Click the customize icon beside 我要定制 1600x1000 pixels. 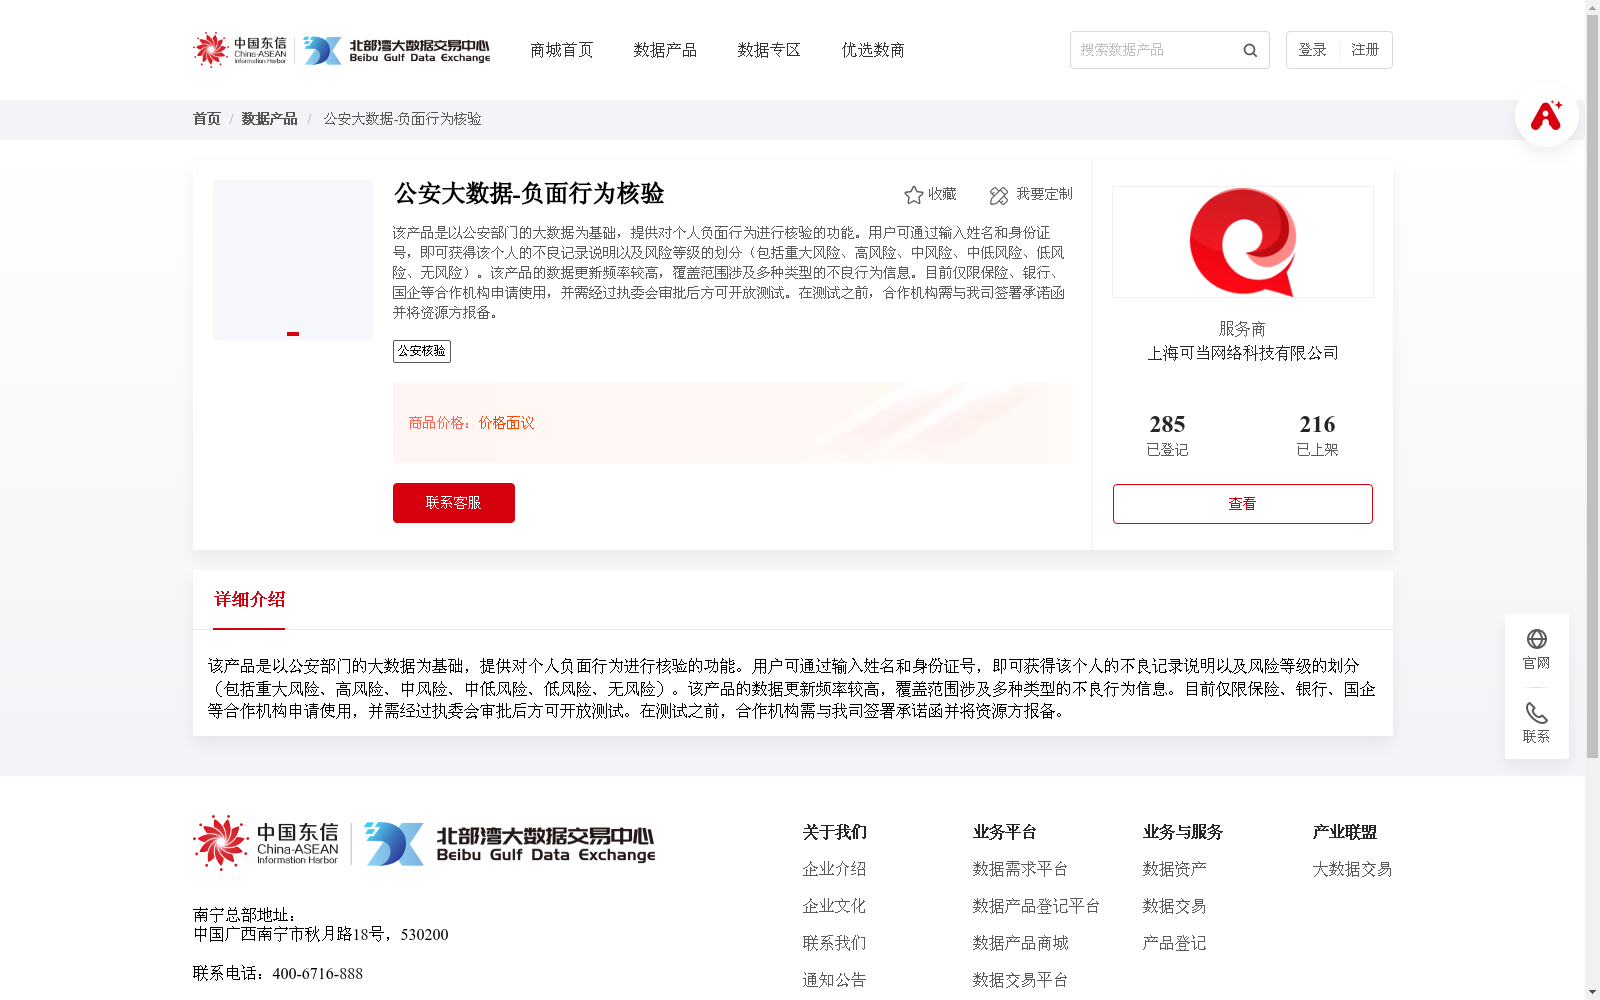click(x=999, y=195)
